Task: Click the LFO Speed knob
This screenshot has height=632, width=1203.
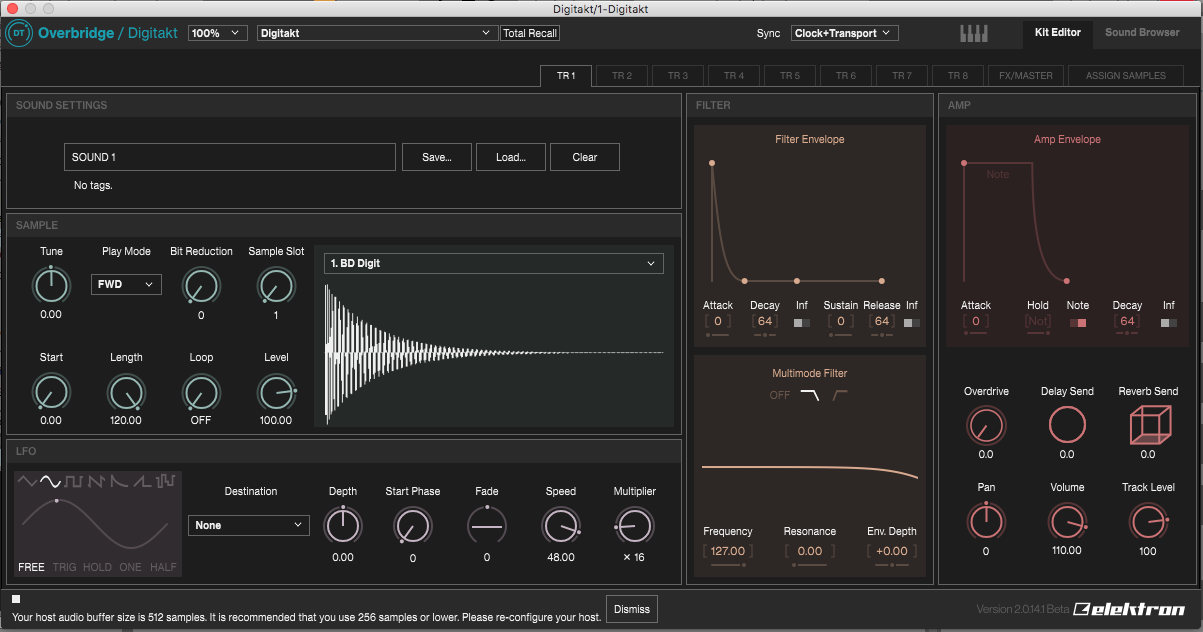Action: [x=560, y=525]
